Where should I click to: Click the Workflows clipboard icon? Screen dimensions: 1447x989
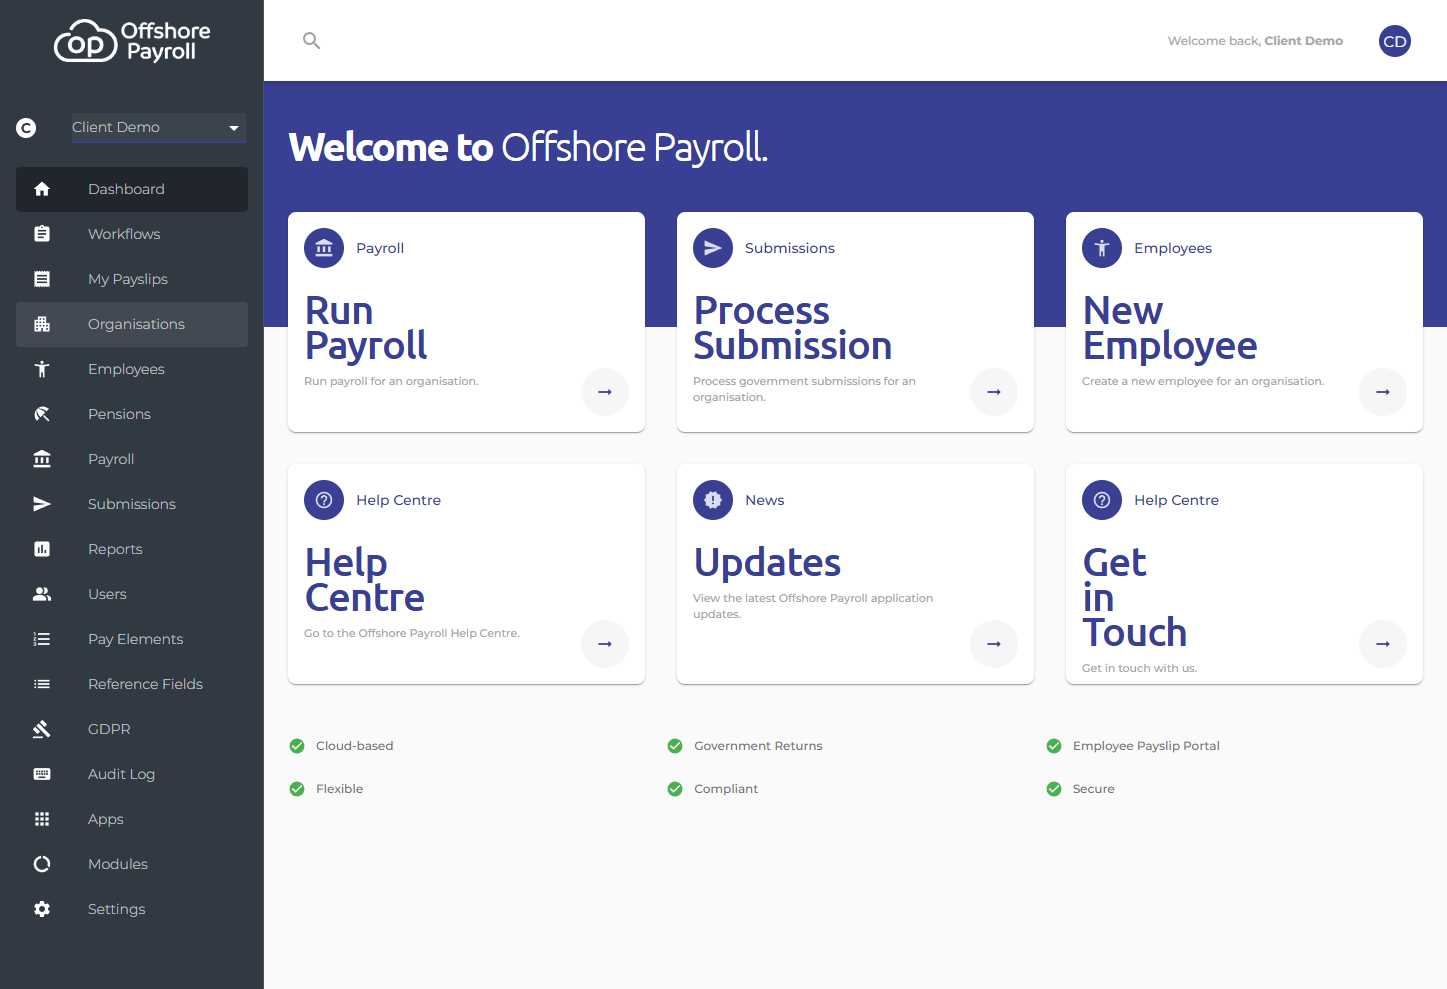coord(42,234)
